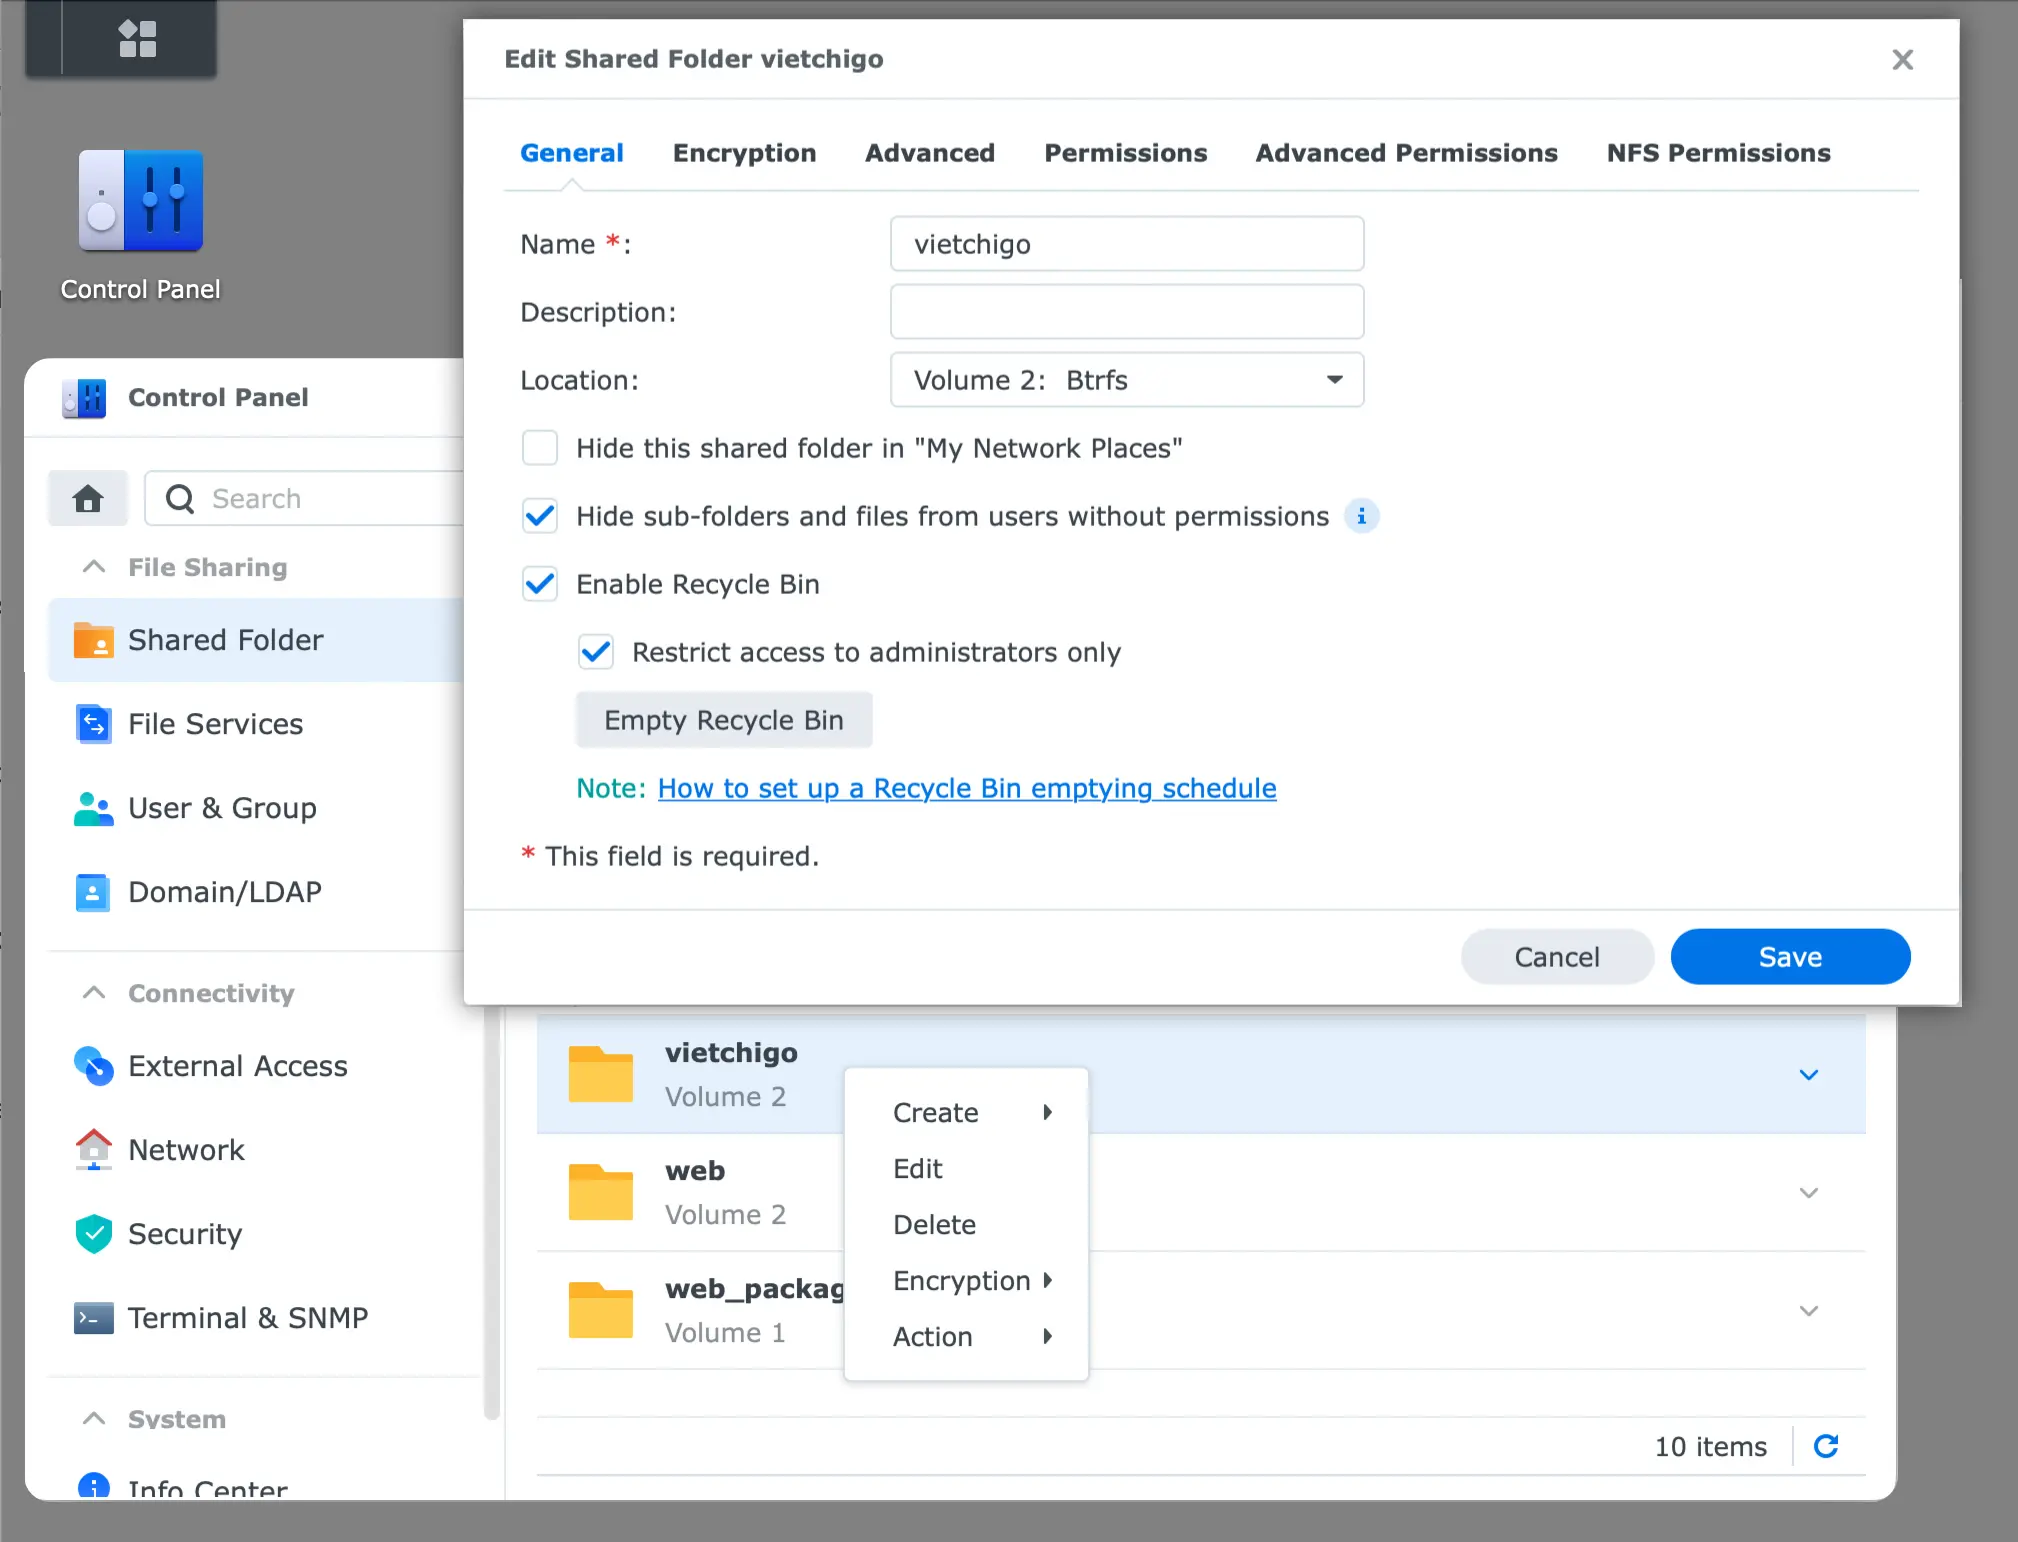Collapse the Connectivity section
This screenshot has height=1542, width=2018.
pos(94,993)
